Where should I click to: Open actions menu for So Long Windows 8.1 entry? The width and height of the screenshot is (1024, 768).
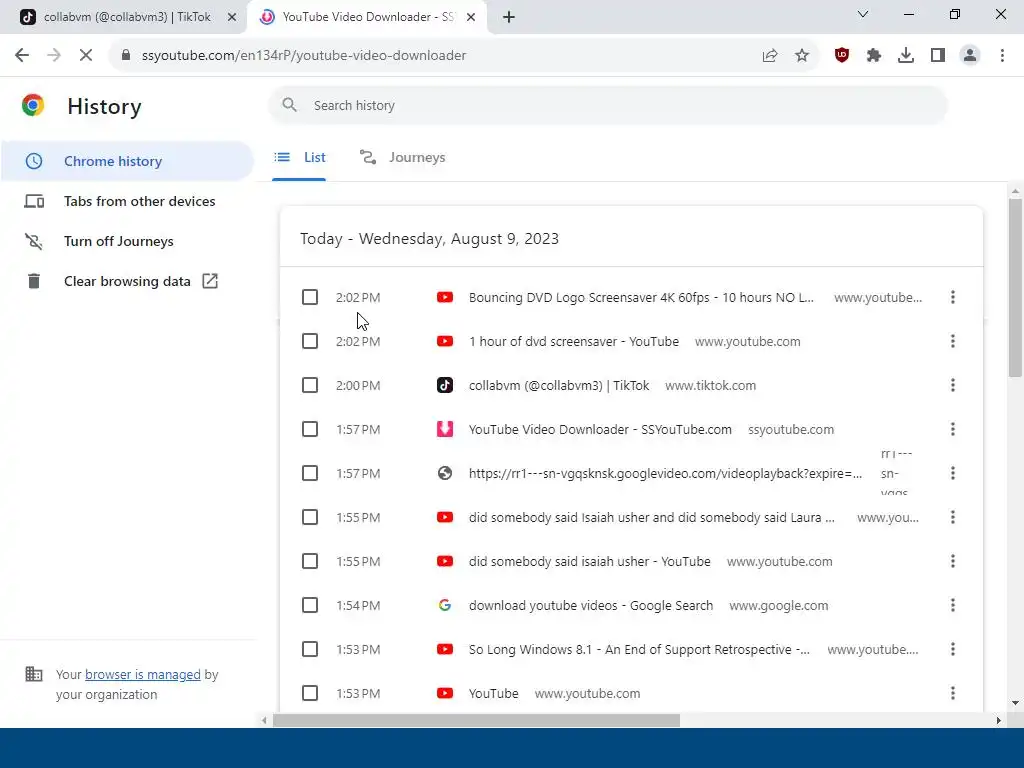click(953, 649)
